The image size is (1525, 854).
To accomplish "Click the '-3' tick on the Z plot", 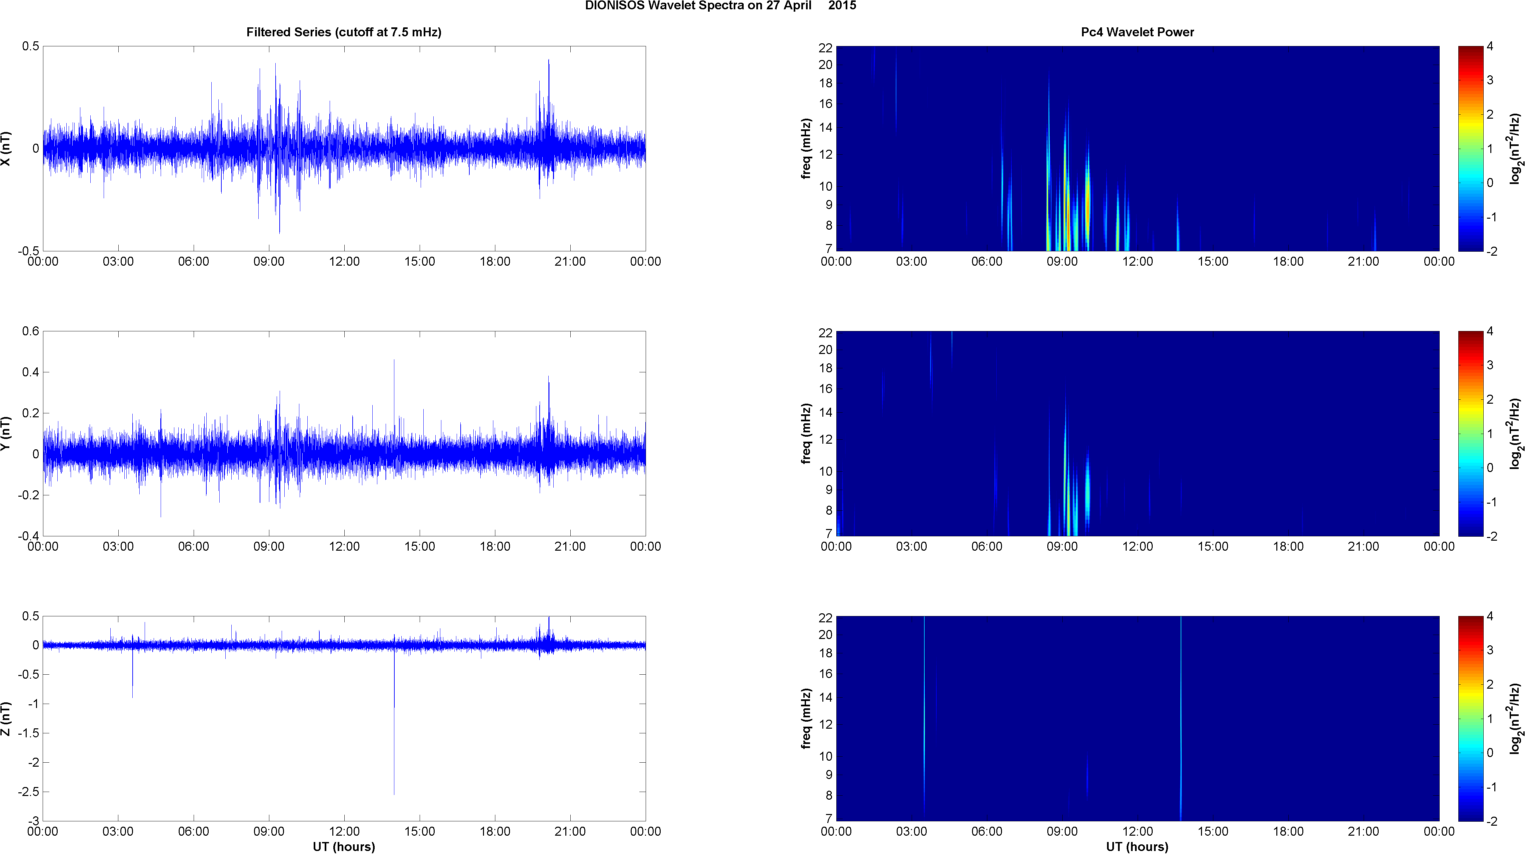I will click(x=32, y=822).
